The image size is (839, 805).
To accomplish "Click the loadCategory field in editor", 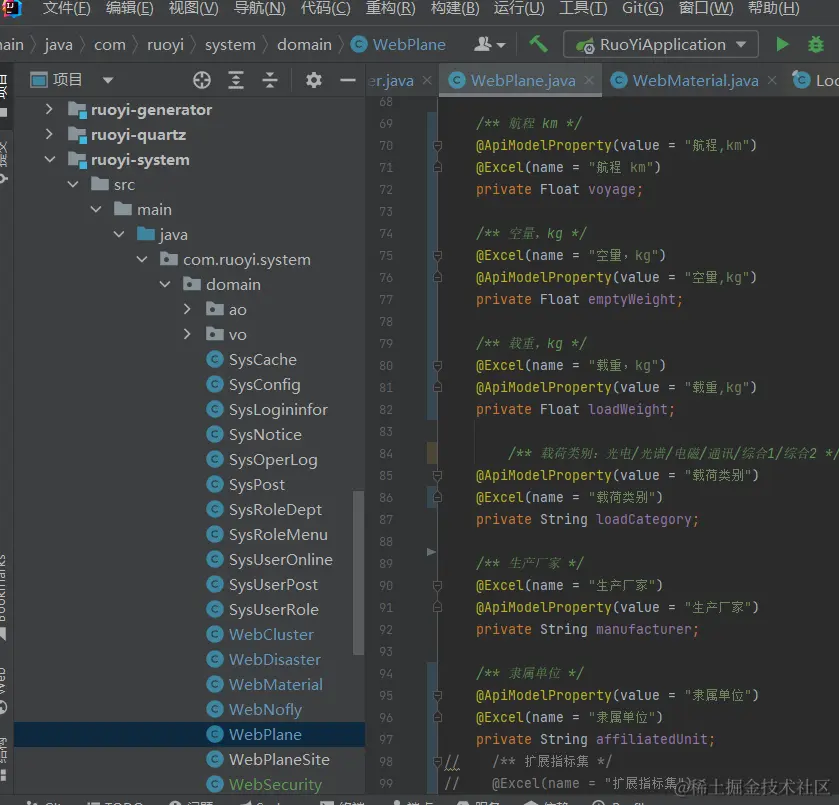I will click(x=644, y=519).
